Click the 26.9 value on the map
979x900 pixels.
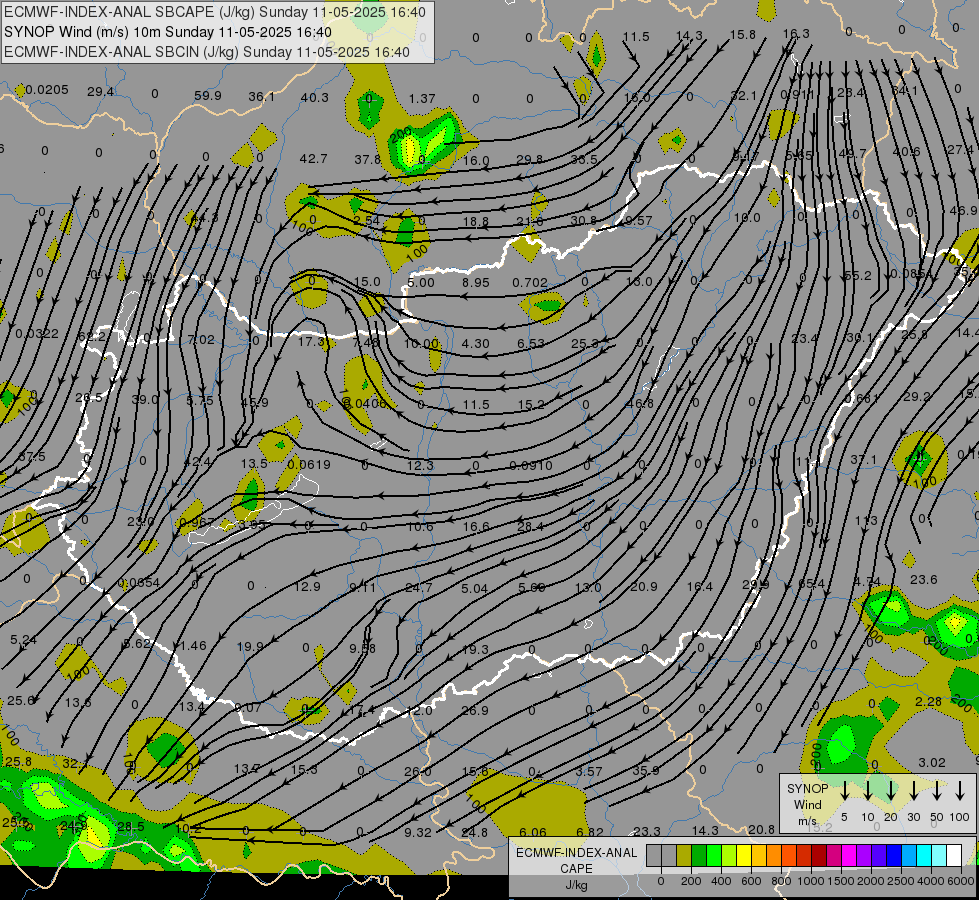(475, 710)
